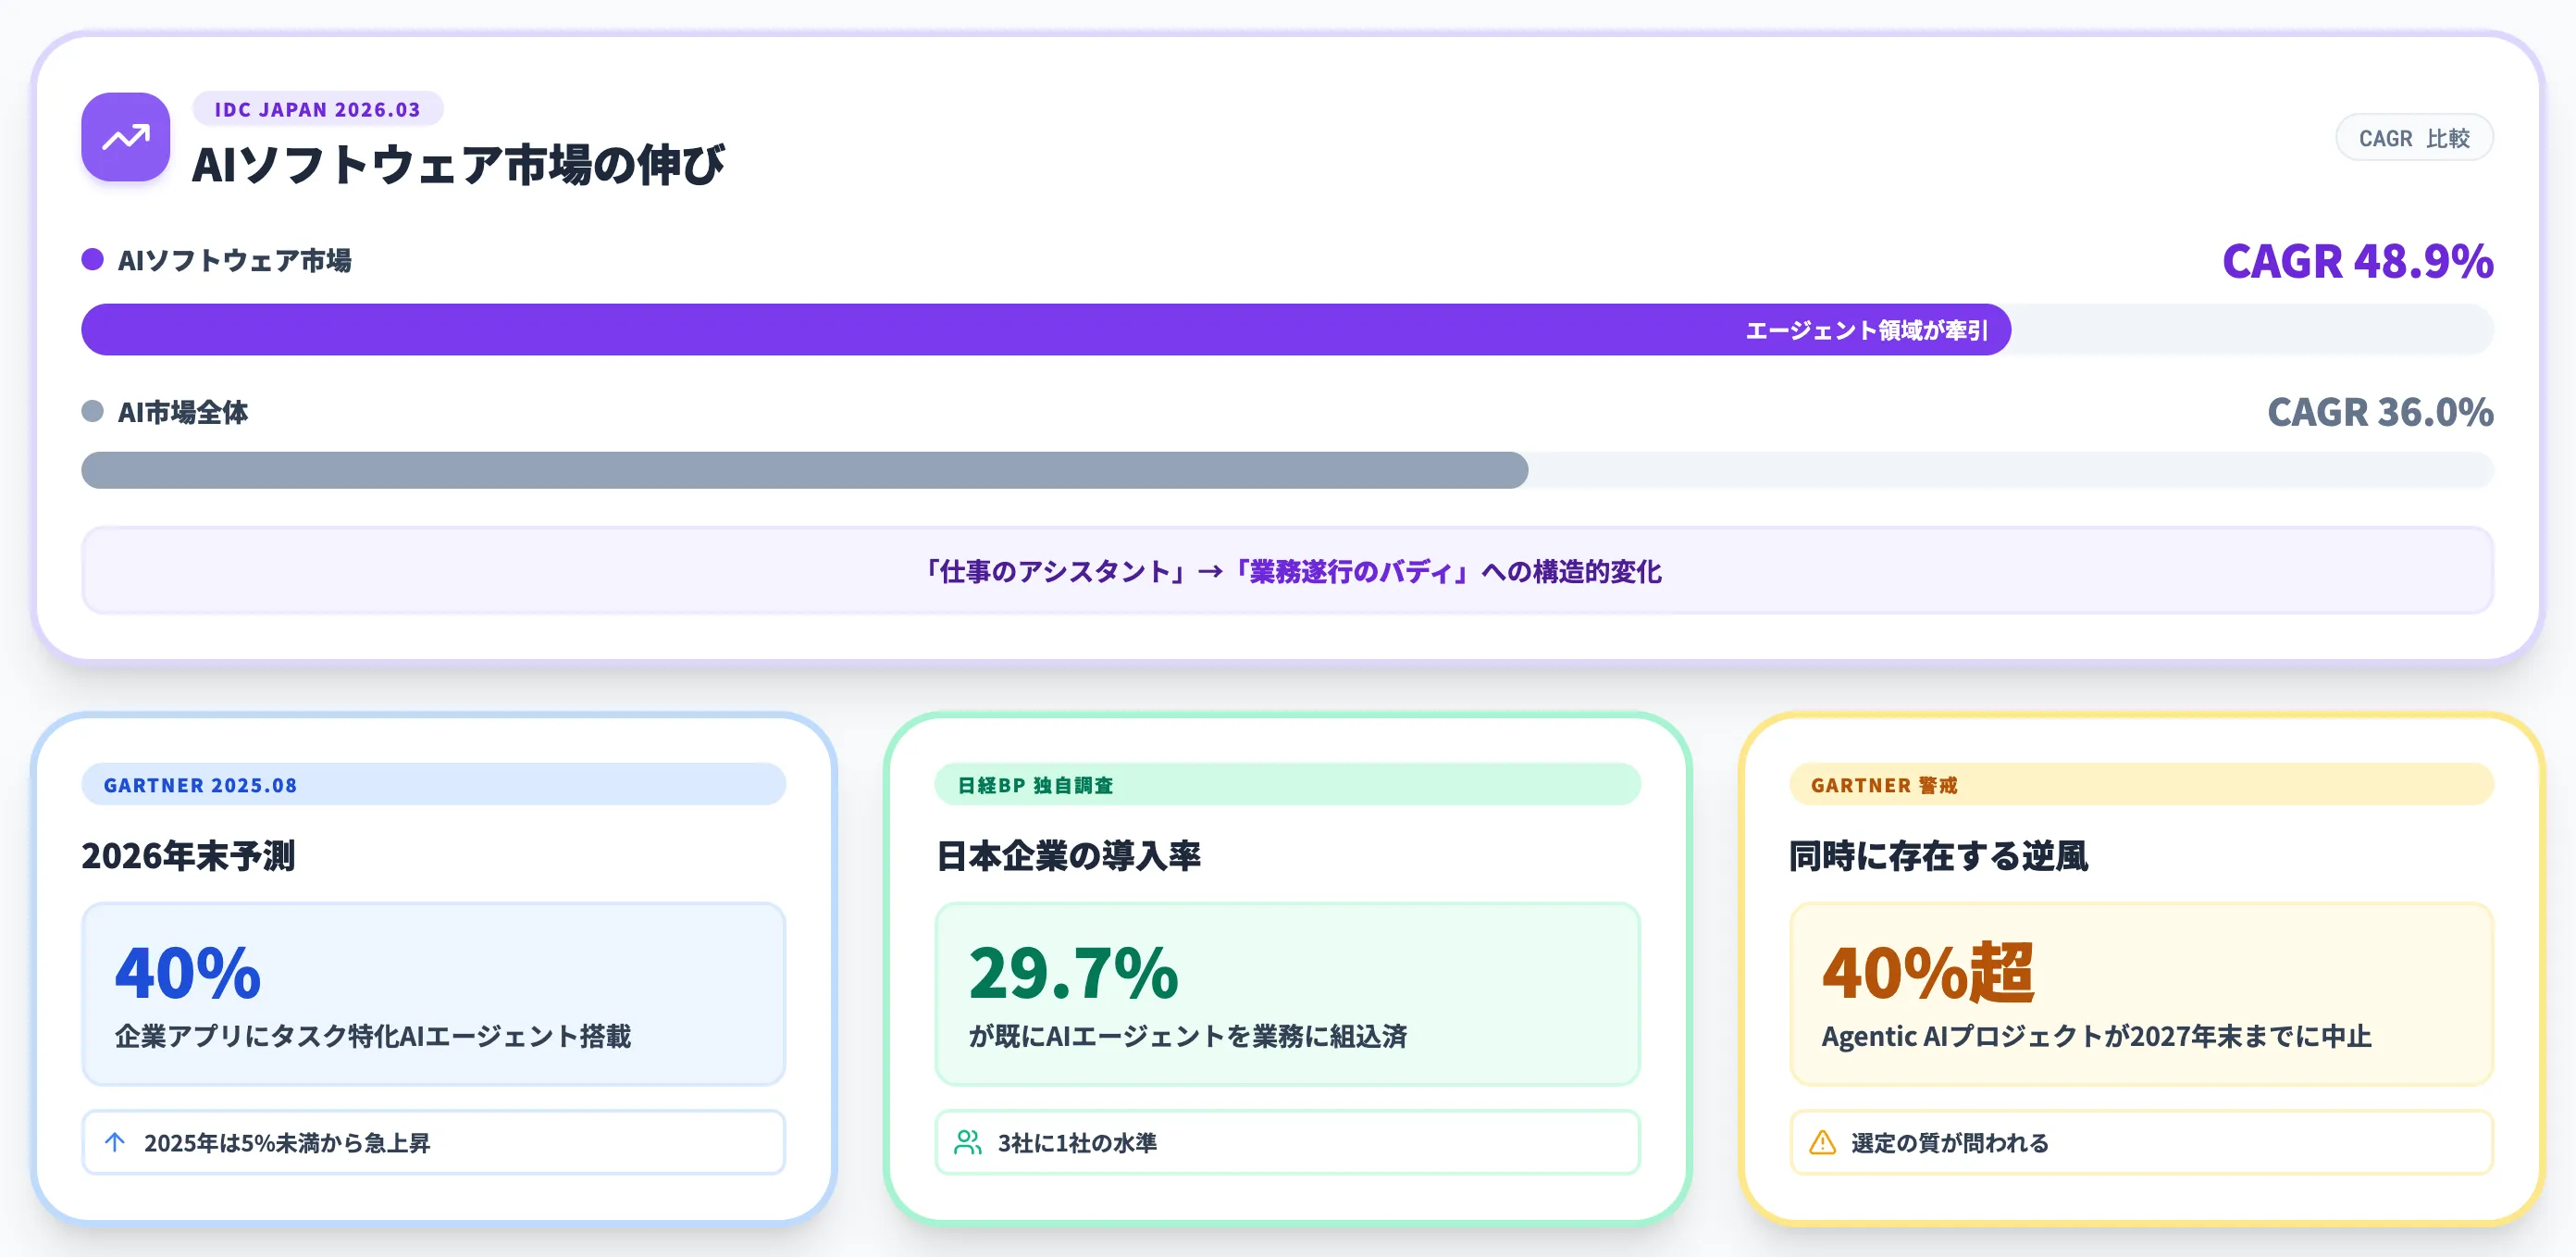Click the エージェント領域が牽引 bar label
The height and width of the screenshot is (1257, 2576).
1866,330
